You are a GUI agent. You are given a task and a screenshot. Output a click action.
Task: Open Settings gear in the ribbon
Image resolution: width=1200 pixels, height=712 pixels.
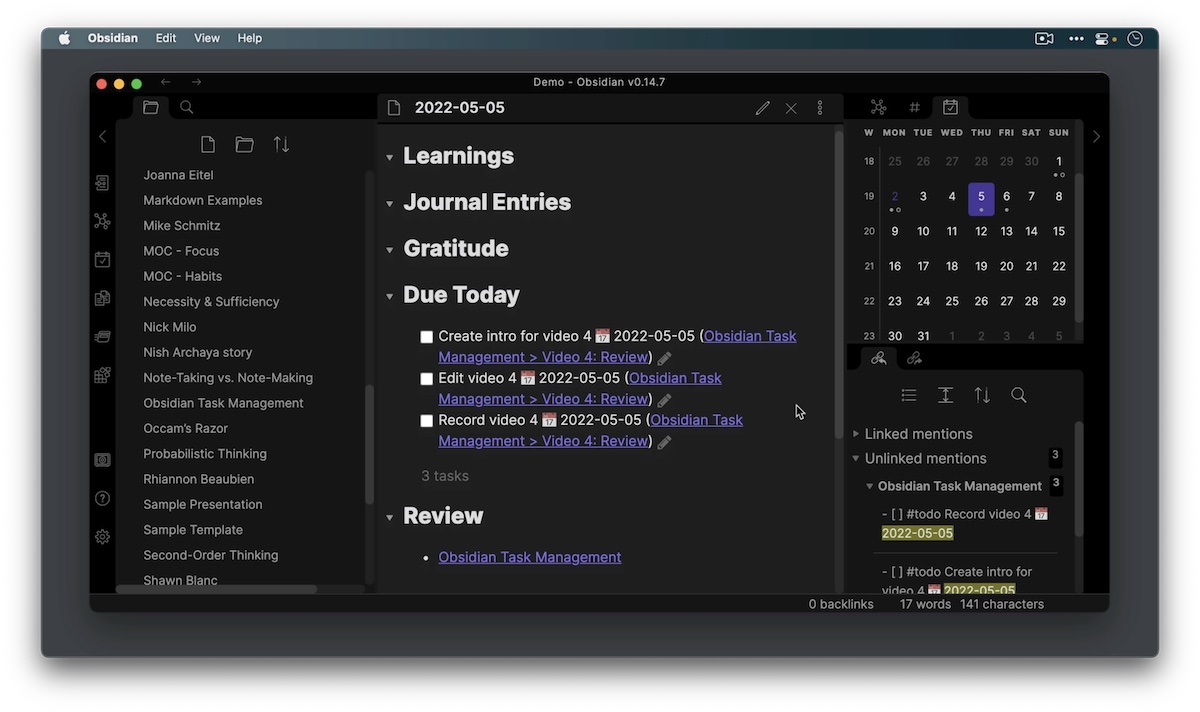[102, 536]
